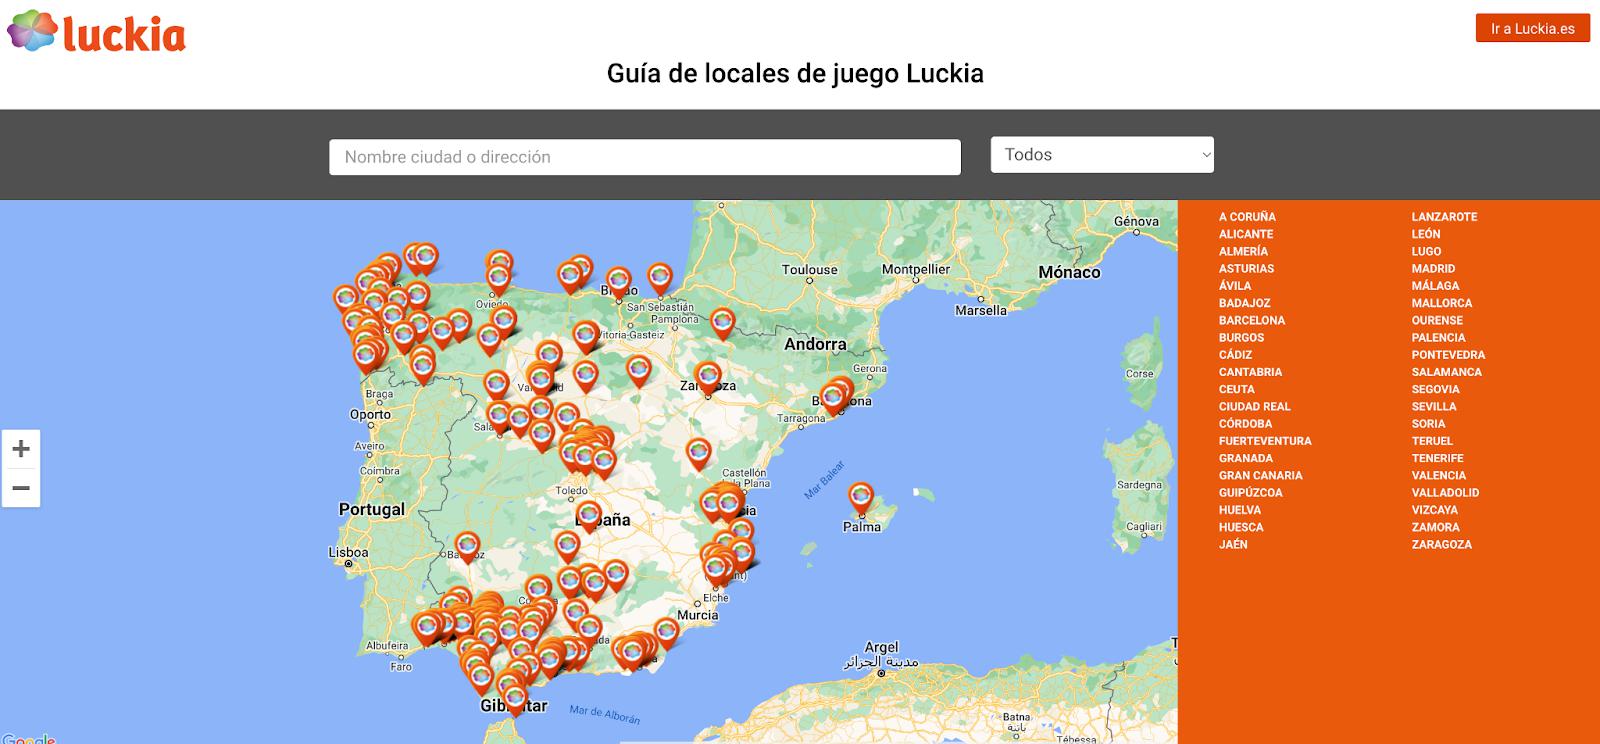Screen dimensions: 1600x744
Task: Open the FUERTEVENTURA link
Action: click(x=1265, y=441)
